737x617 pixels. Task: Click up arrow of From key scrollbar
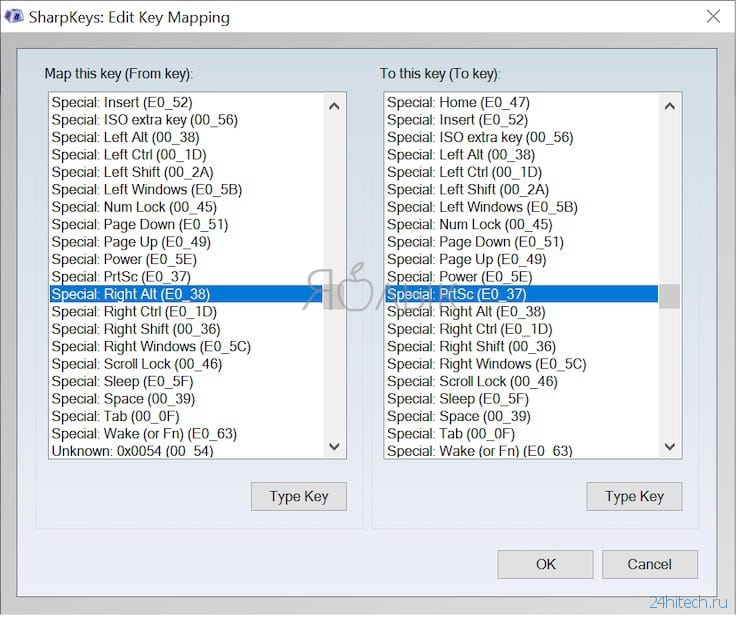334,106
